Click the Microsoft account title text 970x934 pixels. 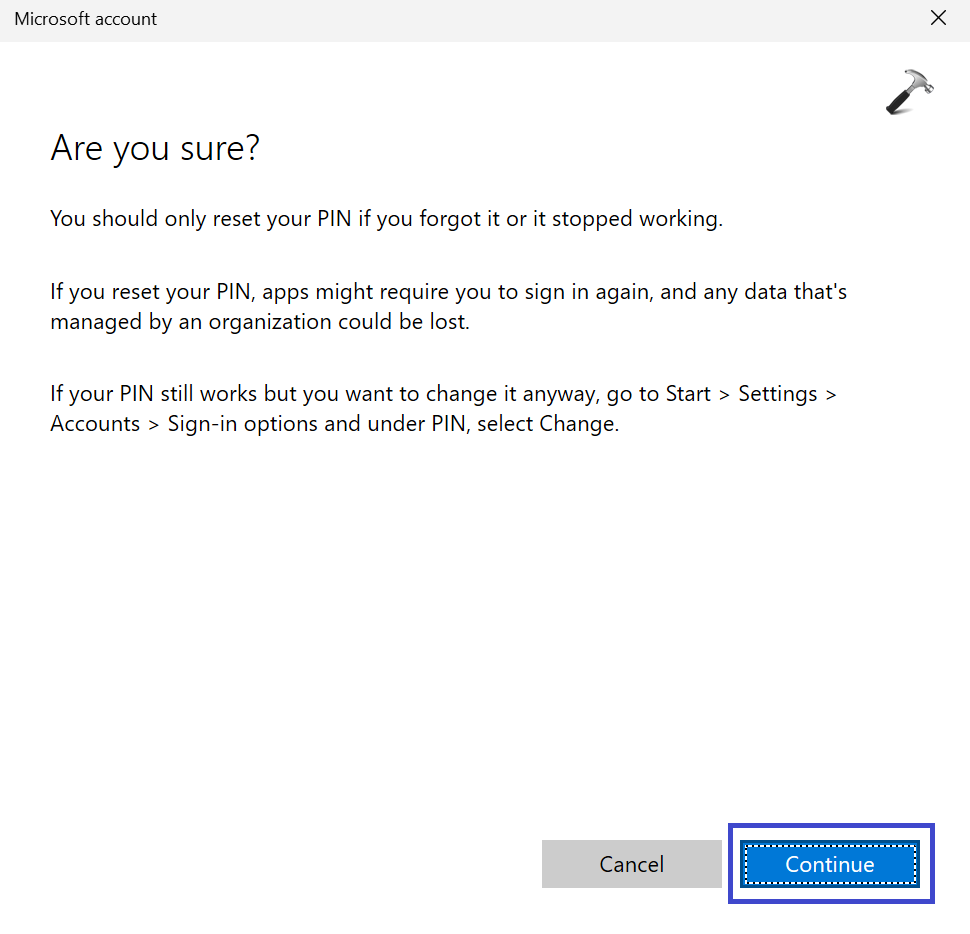(x=86, y=19)
